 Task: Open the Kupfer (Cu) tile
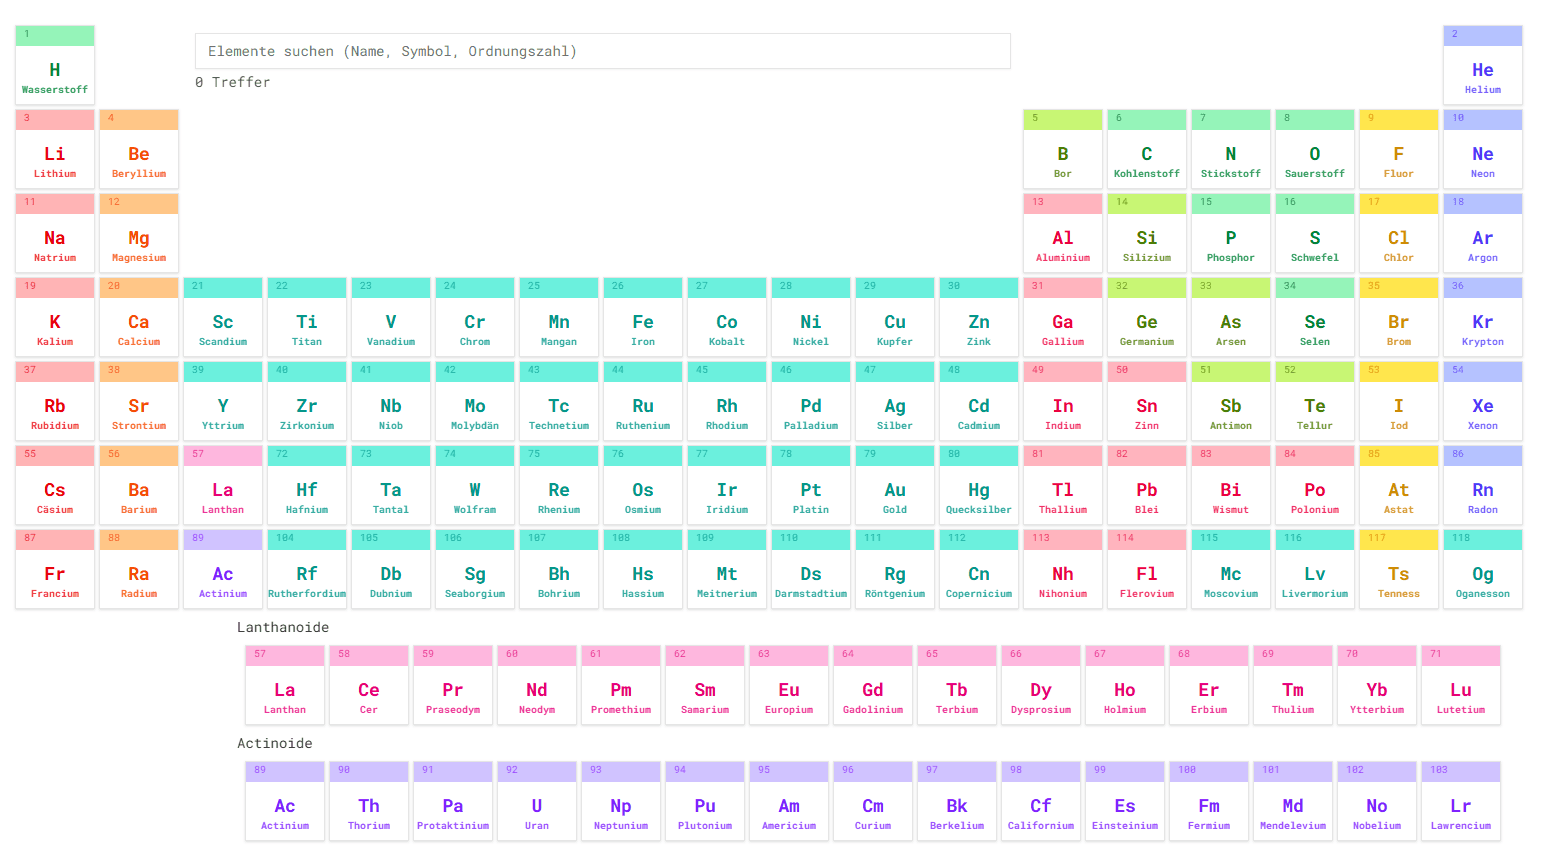click(x=895, y=317)
